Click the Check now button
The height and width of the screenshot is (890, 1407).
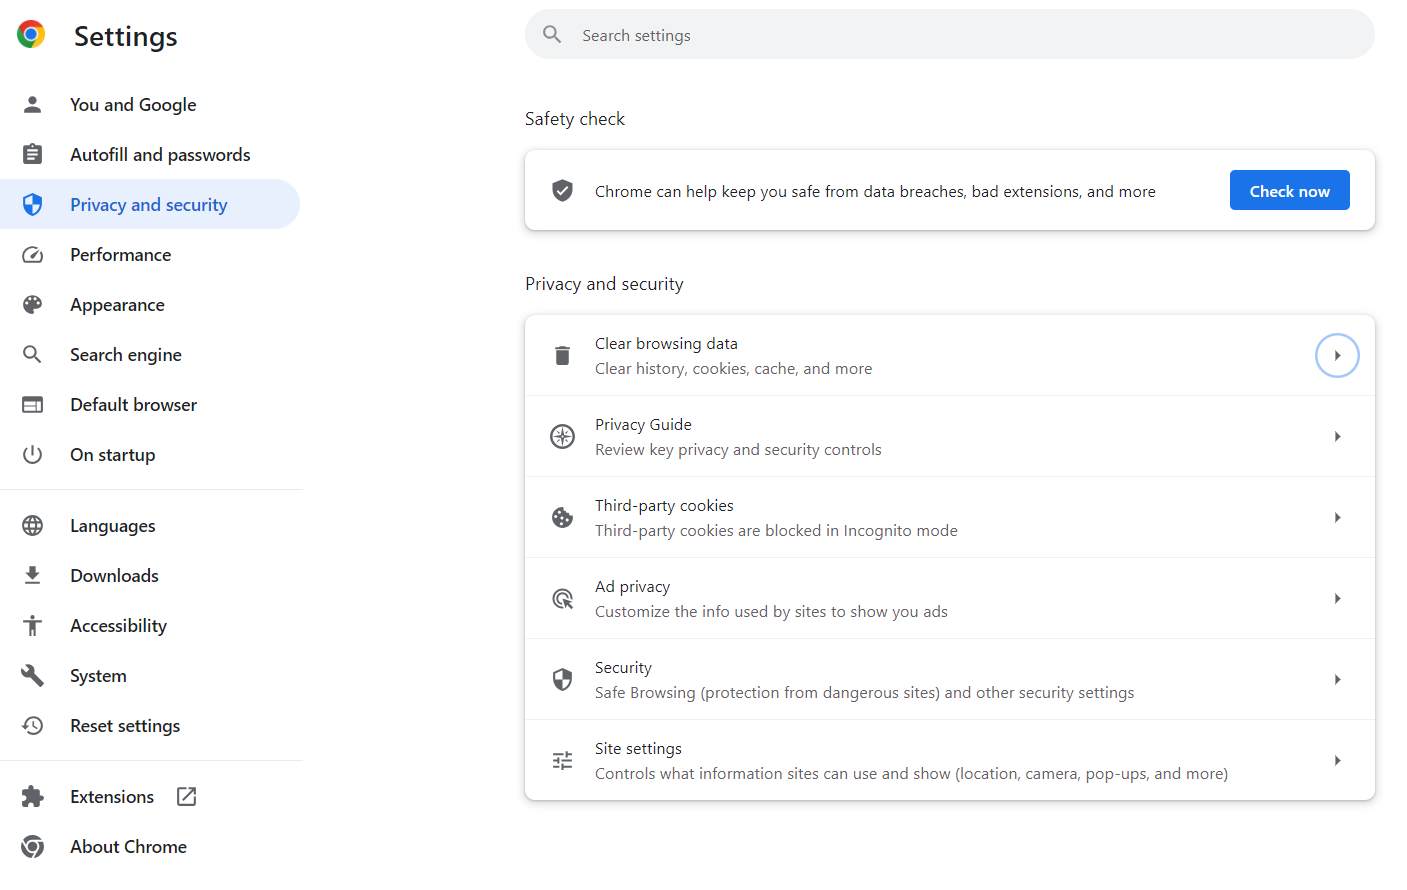tap(1289, 190)
